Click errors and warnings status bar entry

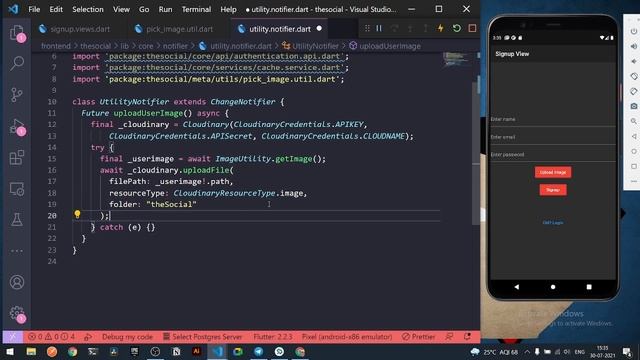tap(51, 337)
